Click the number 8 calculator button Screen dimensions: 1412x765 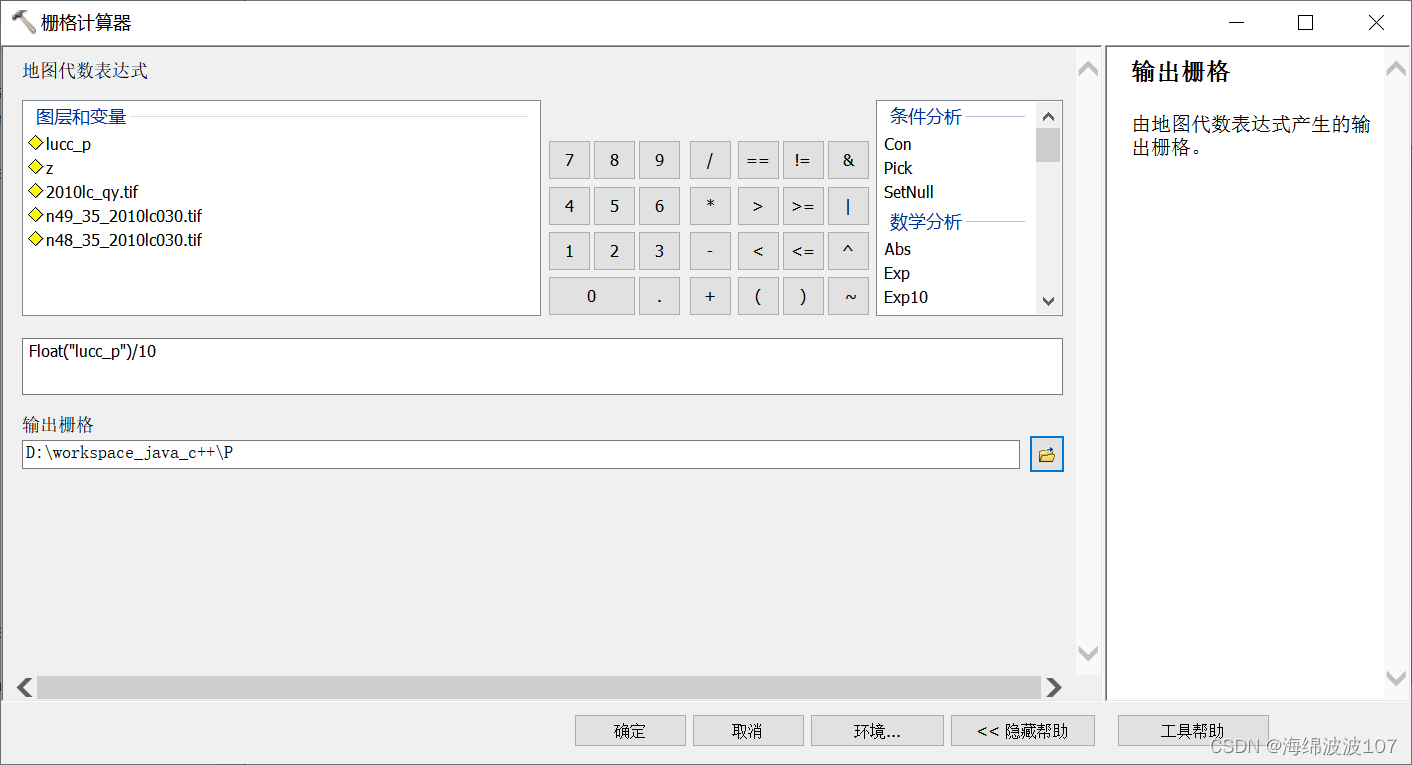pos(614,160)
